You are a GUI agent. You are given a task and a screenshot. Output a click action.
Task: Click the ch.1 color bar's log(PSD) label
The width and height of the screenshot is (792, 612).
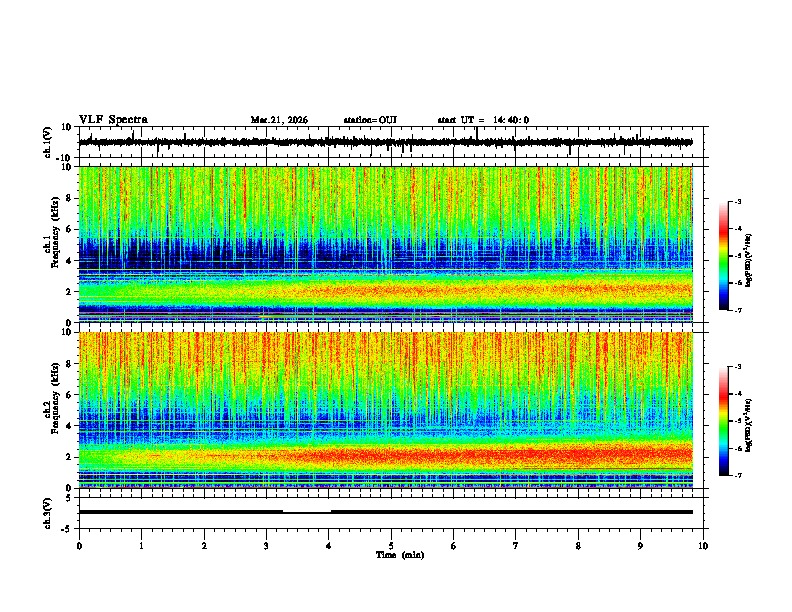[x=750, y=261]
